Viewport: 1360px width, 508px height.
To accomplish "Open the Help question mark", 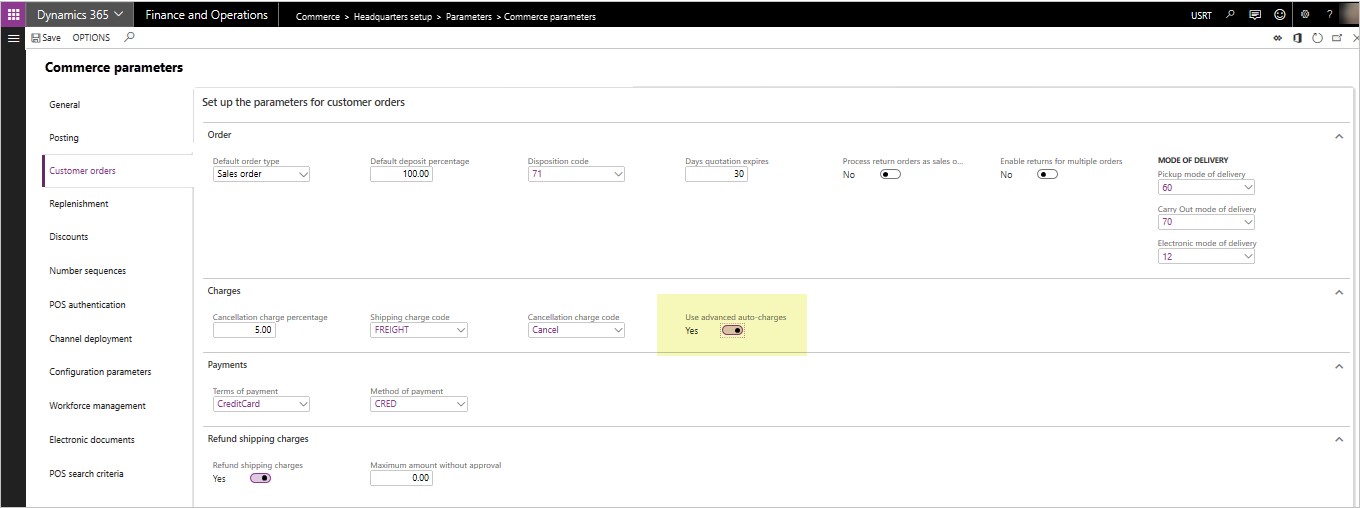I will click(1329, 15).
